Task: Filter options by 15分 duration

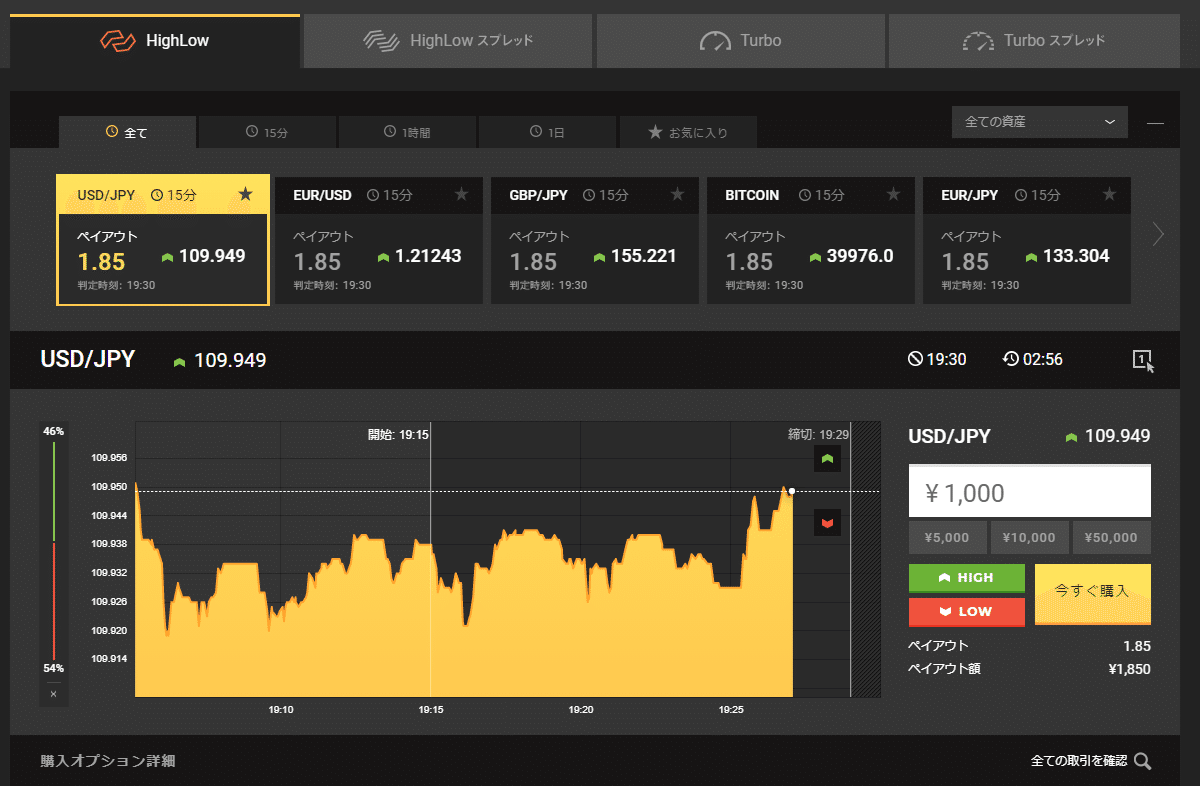Action: point(267,132)
